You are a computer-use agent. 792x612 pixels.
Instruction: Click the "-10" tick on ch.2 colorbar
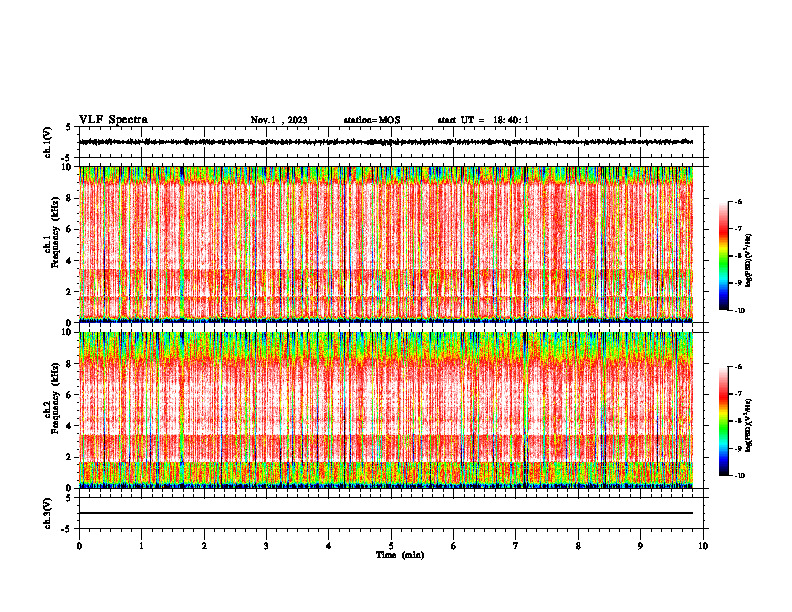tap(739, 476)
